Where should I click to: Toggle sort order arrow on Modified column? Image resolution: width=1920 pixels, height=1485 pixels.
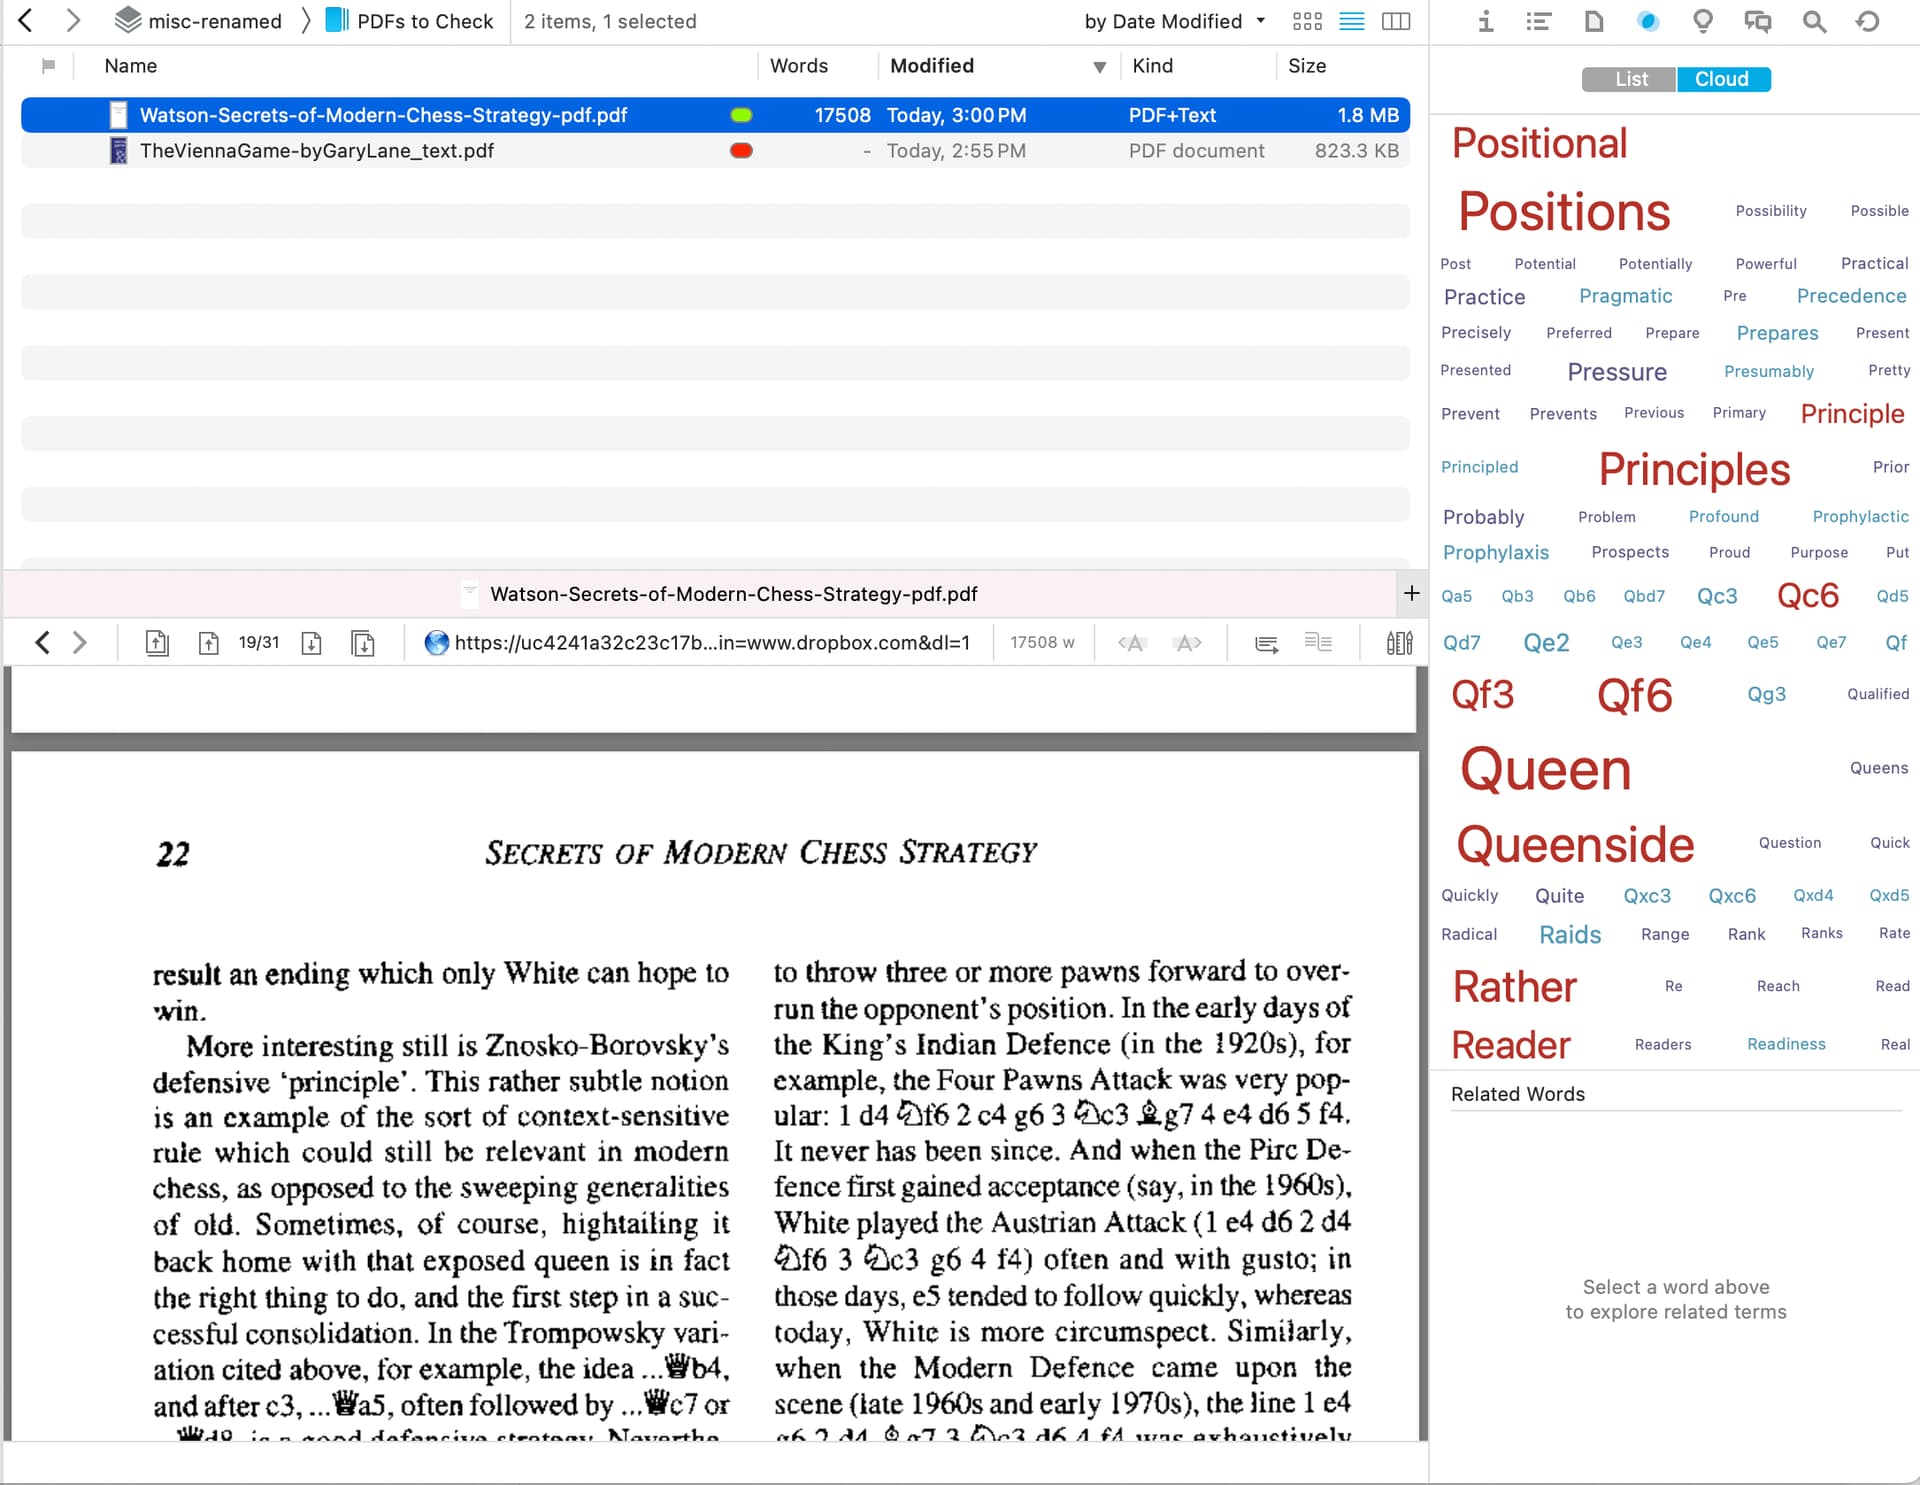pos(1099,67)
